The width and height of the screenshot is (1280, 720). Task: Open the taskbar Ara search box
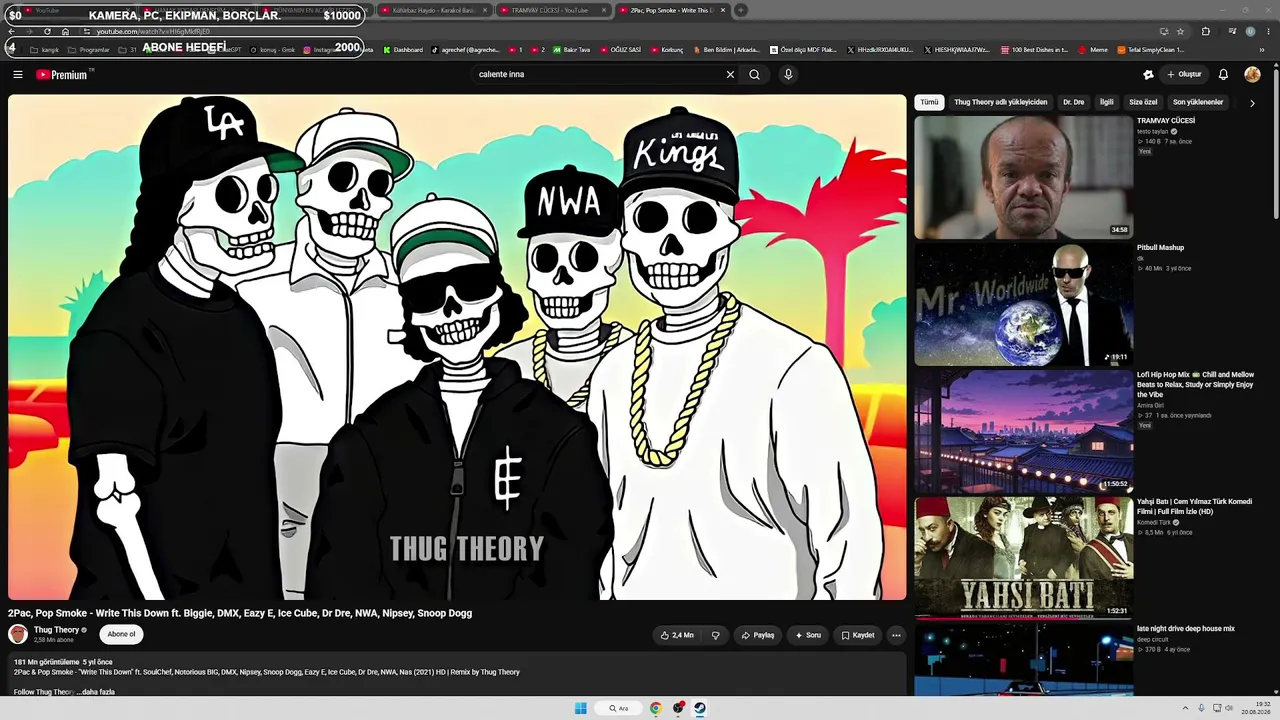click(619, 708)
